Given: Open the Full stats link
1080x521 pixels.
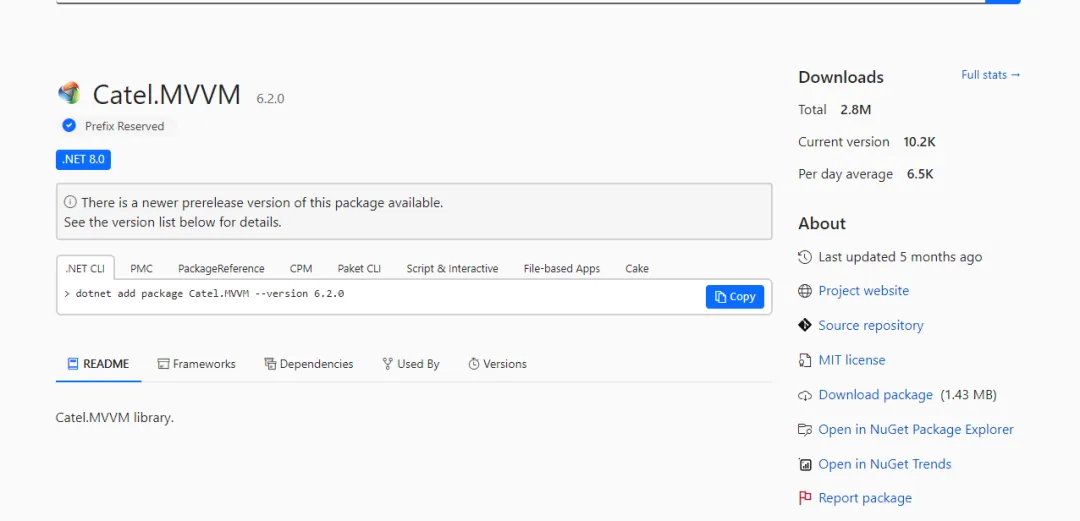Looking at the screenshot, I should click(x=991, y=74).
